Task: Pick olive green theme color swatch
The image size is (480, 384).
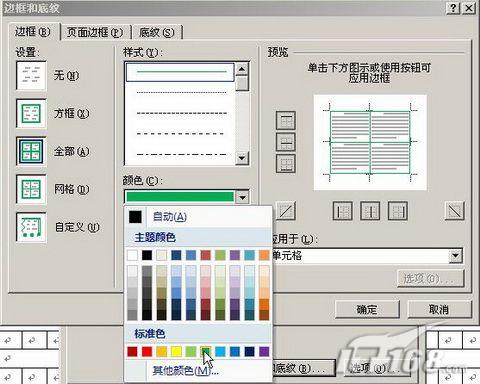Action: [220, 255]
